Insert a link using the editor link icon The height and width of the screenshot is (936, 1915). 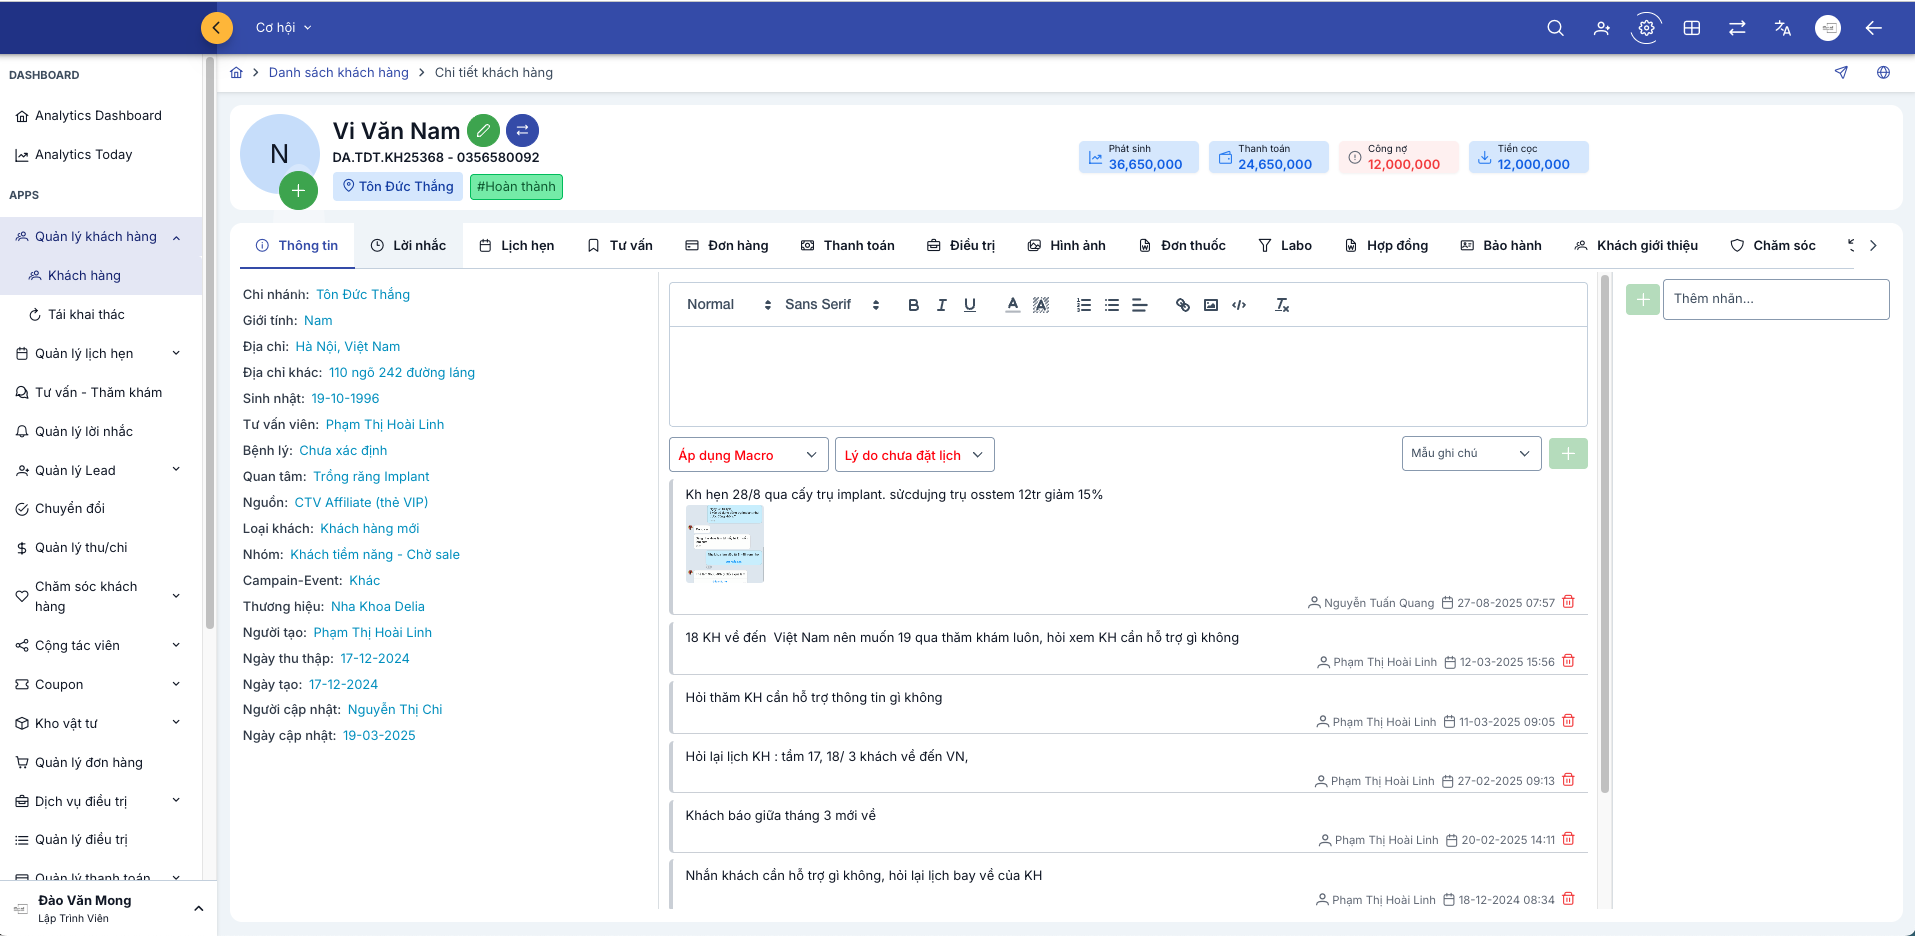(1182, 305)
